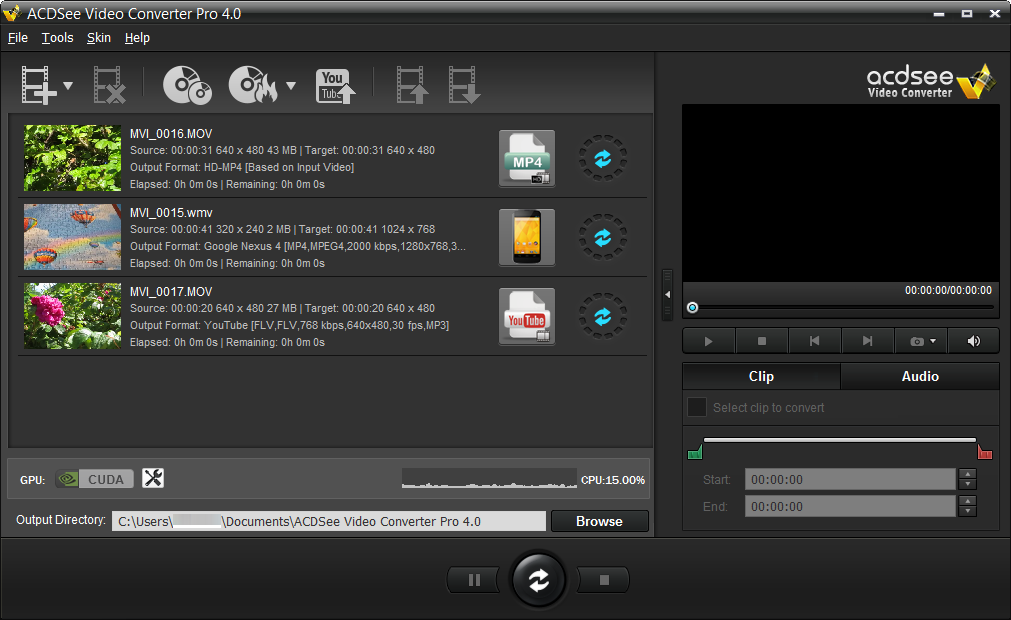Increase the End time stepper
Screen dimensions: 1011x620
967,501
